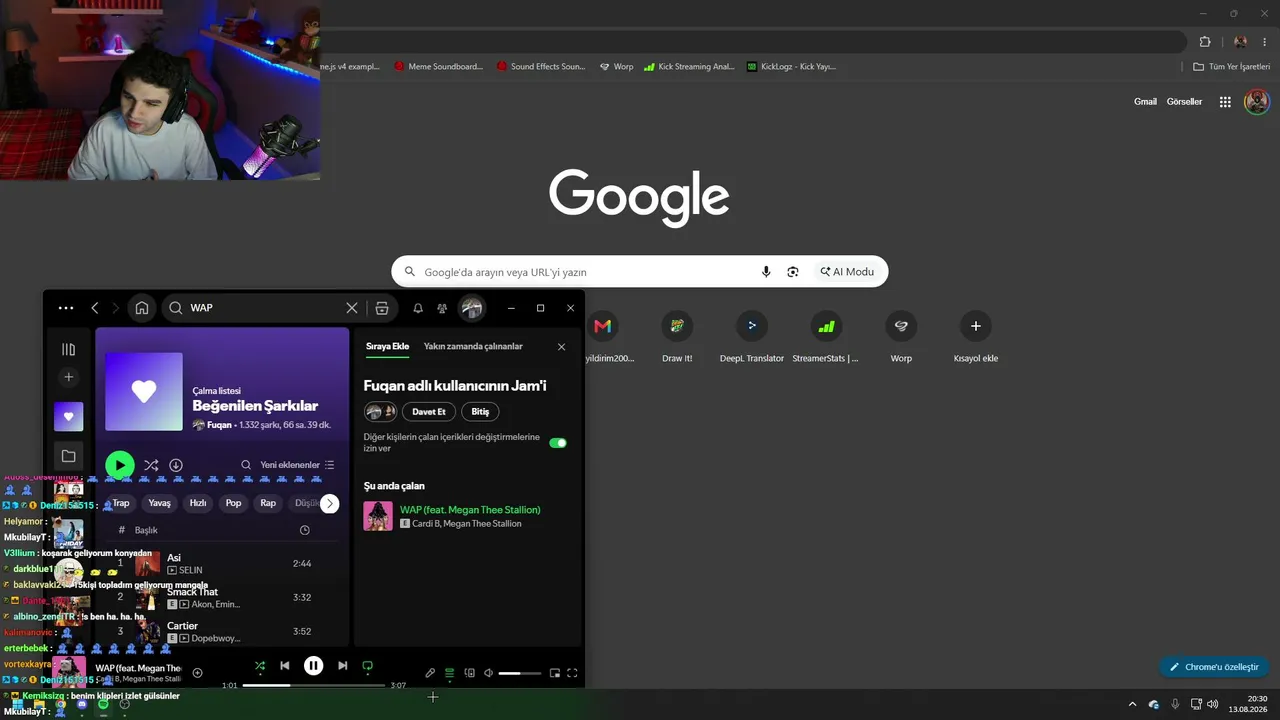Open the Yeni eklenenler sort dropdown
1280x720 pixels.
coord(297,465)
